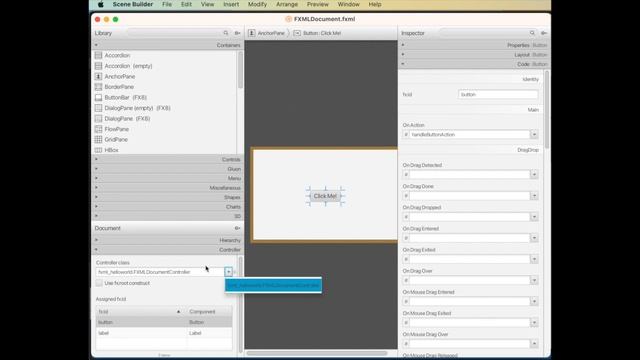Screen dimensions: 640x360
Task: Select the ButtonBar (FX8) icon
Action: pyautogui.click(x=98, y=98)
